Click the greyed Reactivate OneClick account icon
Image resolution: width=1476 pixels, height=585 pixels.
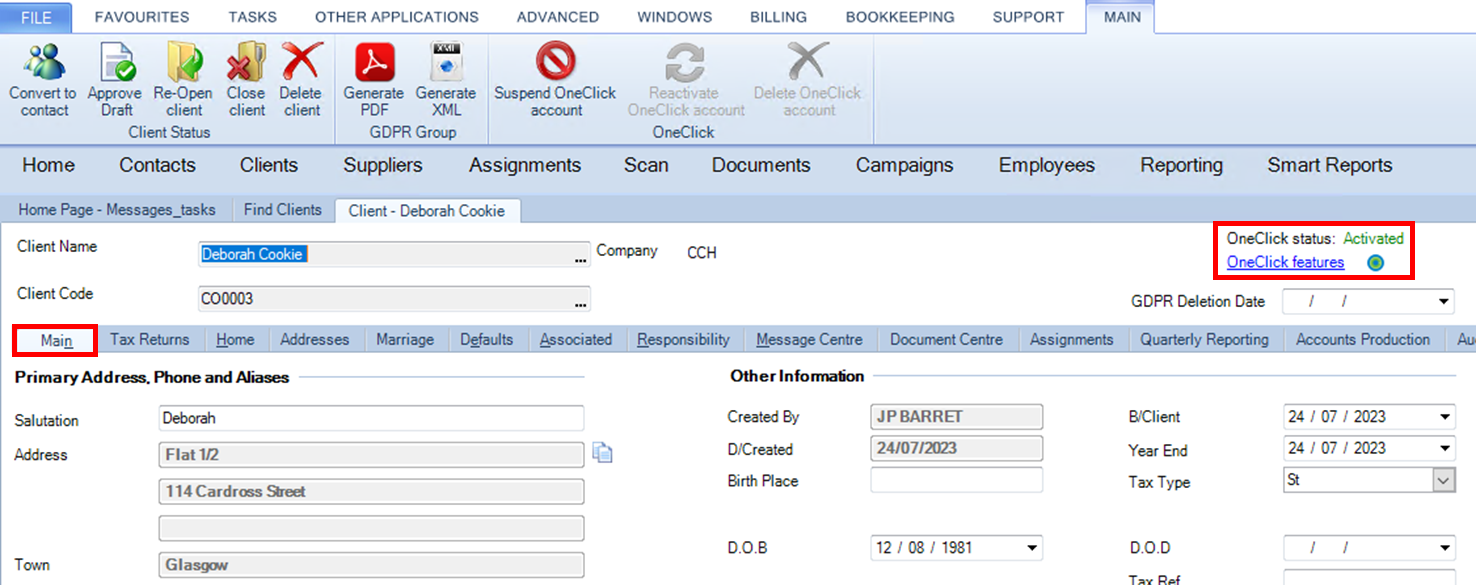pyautogui.click(x=685, y=62)
